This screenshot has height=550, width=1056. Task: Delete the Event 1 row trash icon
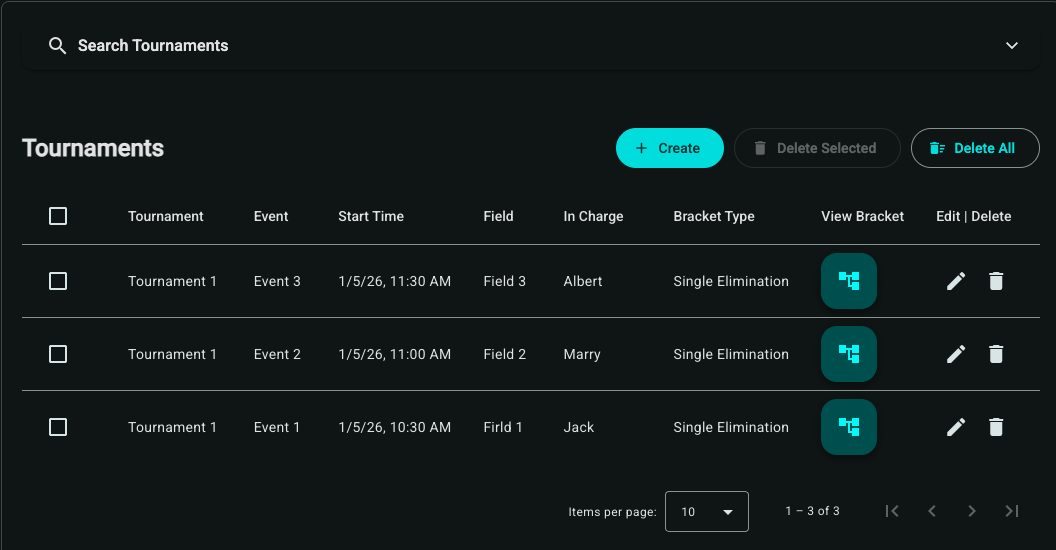(996, 427)
